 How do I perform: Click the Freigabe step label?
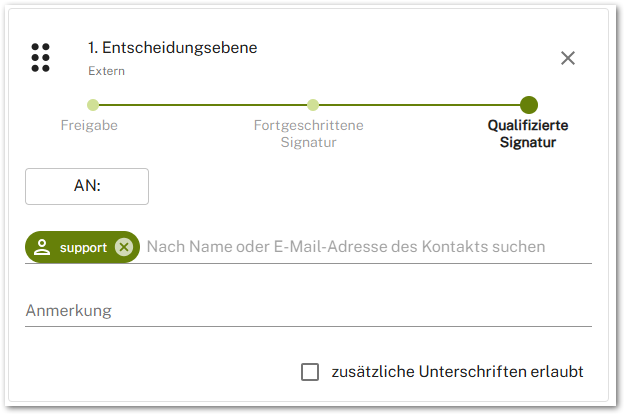pyautogui.click(x=90, y=126)
